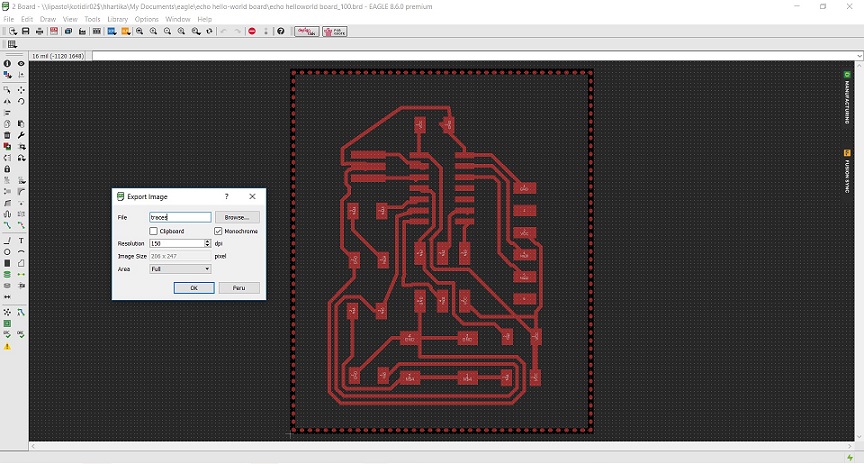Image resolution: width=864 pixels, height=464 pixels.
Task: Select the Move tool
Action: [21, 89]
